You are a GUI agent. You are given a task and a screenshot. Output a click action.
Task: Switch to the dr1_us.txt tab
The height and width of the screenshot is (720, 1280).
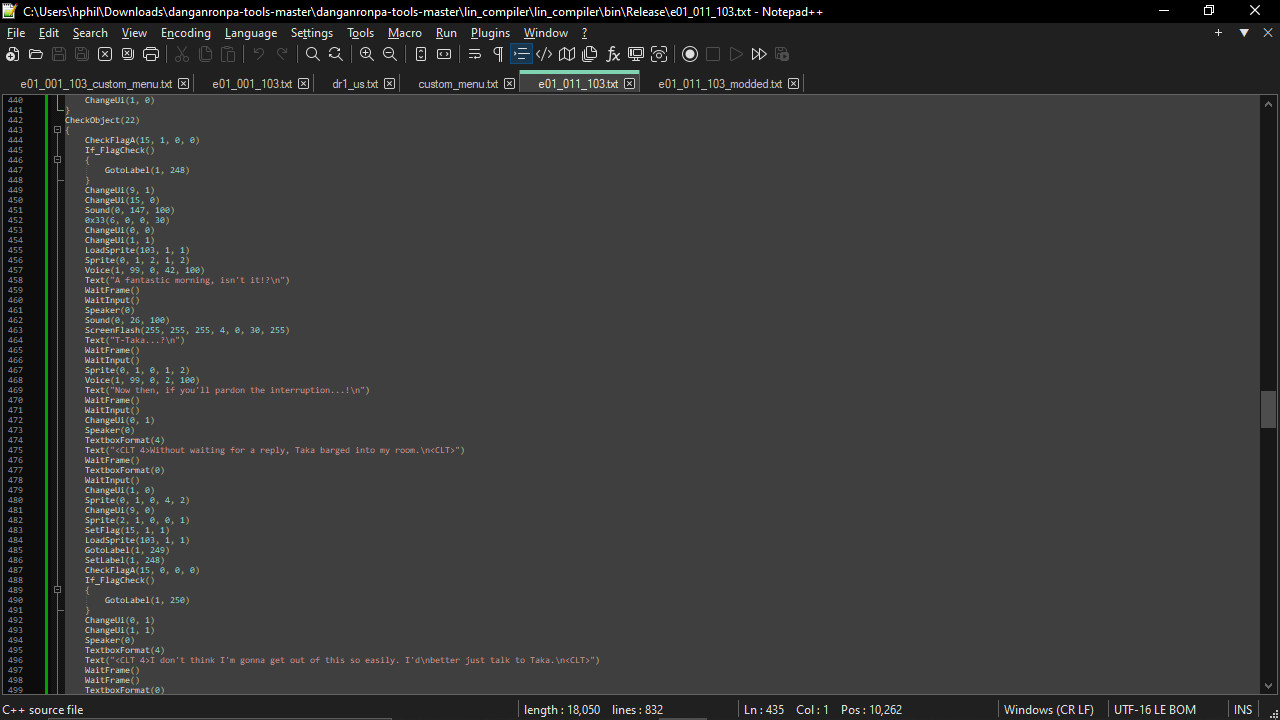pos(355,84)
